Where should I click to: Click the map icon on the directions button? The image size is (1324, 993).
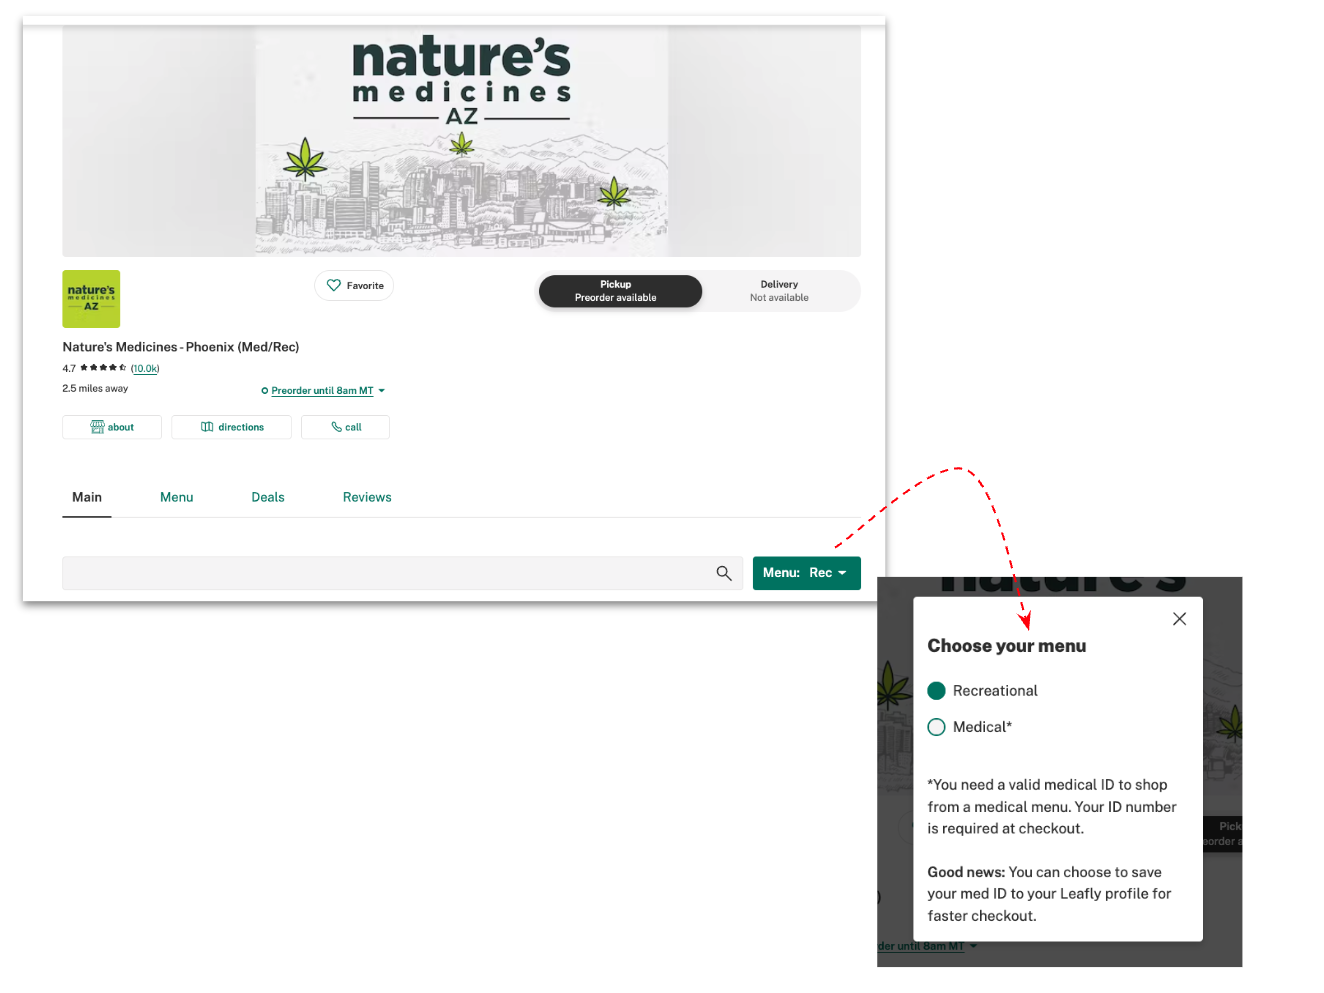(x=209, y=427)
